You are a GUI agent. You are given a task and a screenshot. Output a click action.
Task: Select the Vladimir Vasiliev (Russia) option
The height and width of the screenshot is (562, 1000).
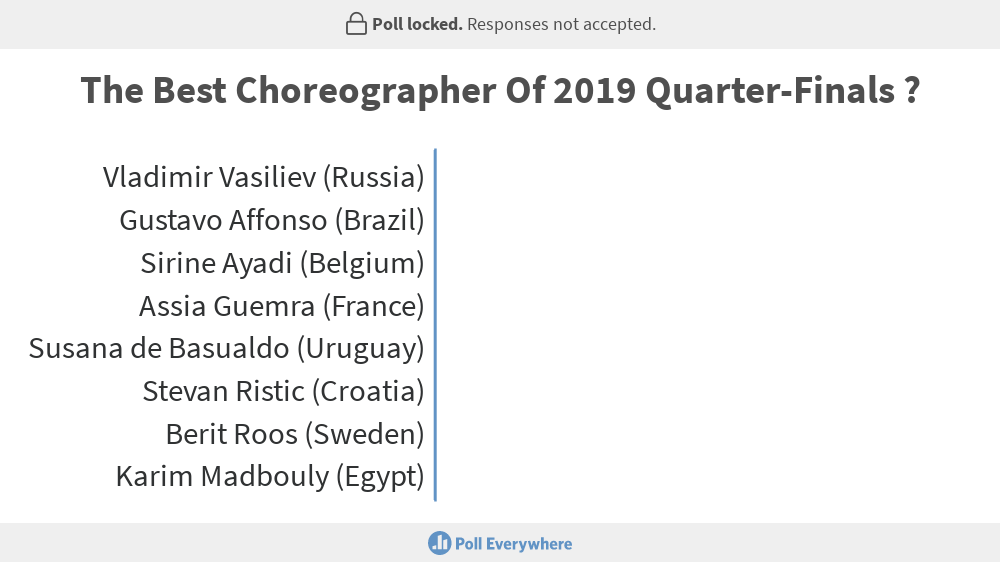point(263,177)
